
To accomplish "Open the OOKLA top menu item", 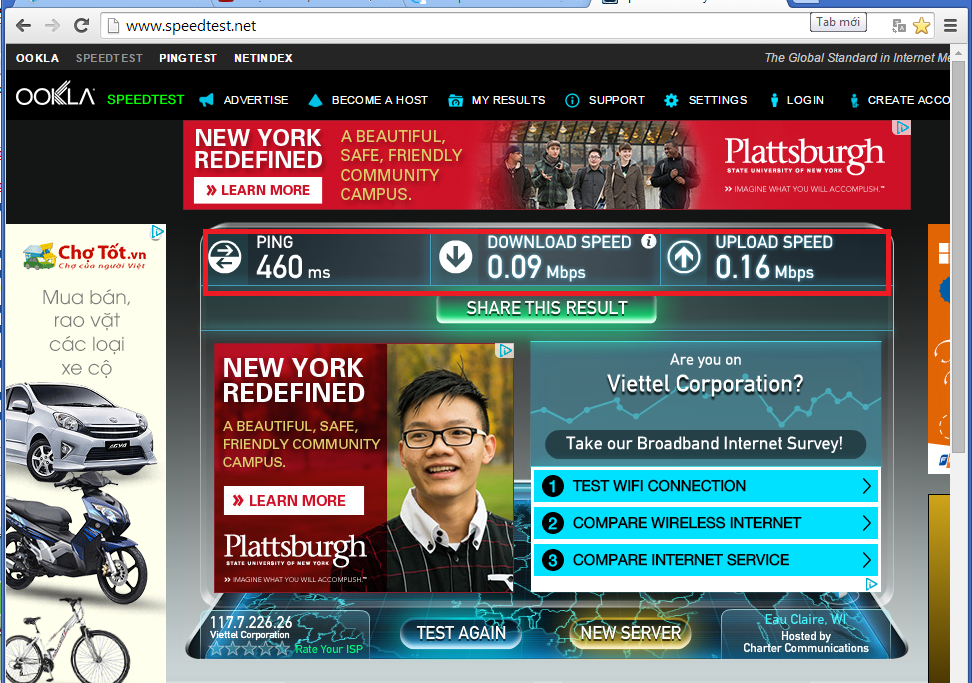I will (x=37, y=58).
